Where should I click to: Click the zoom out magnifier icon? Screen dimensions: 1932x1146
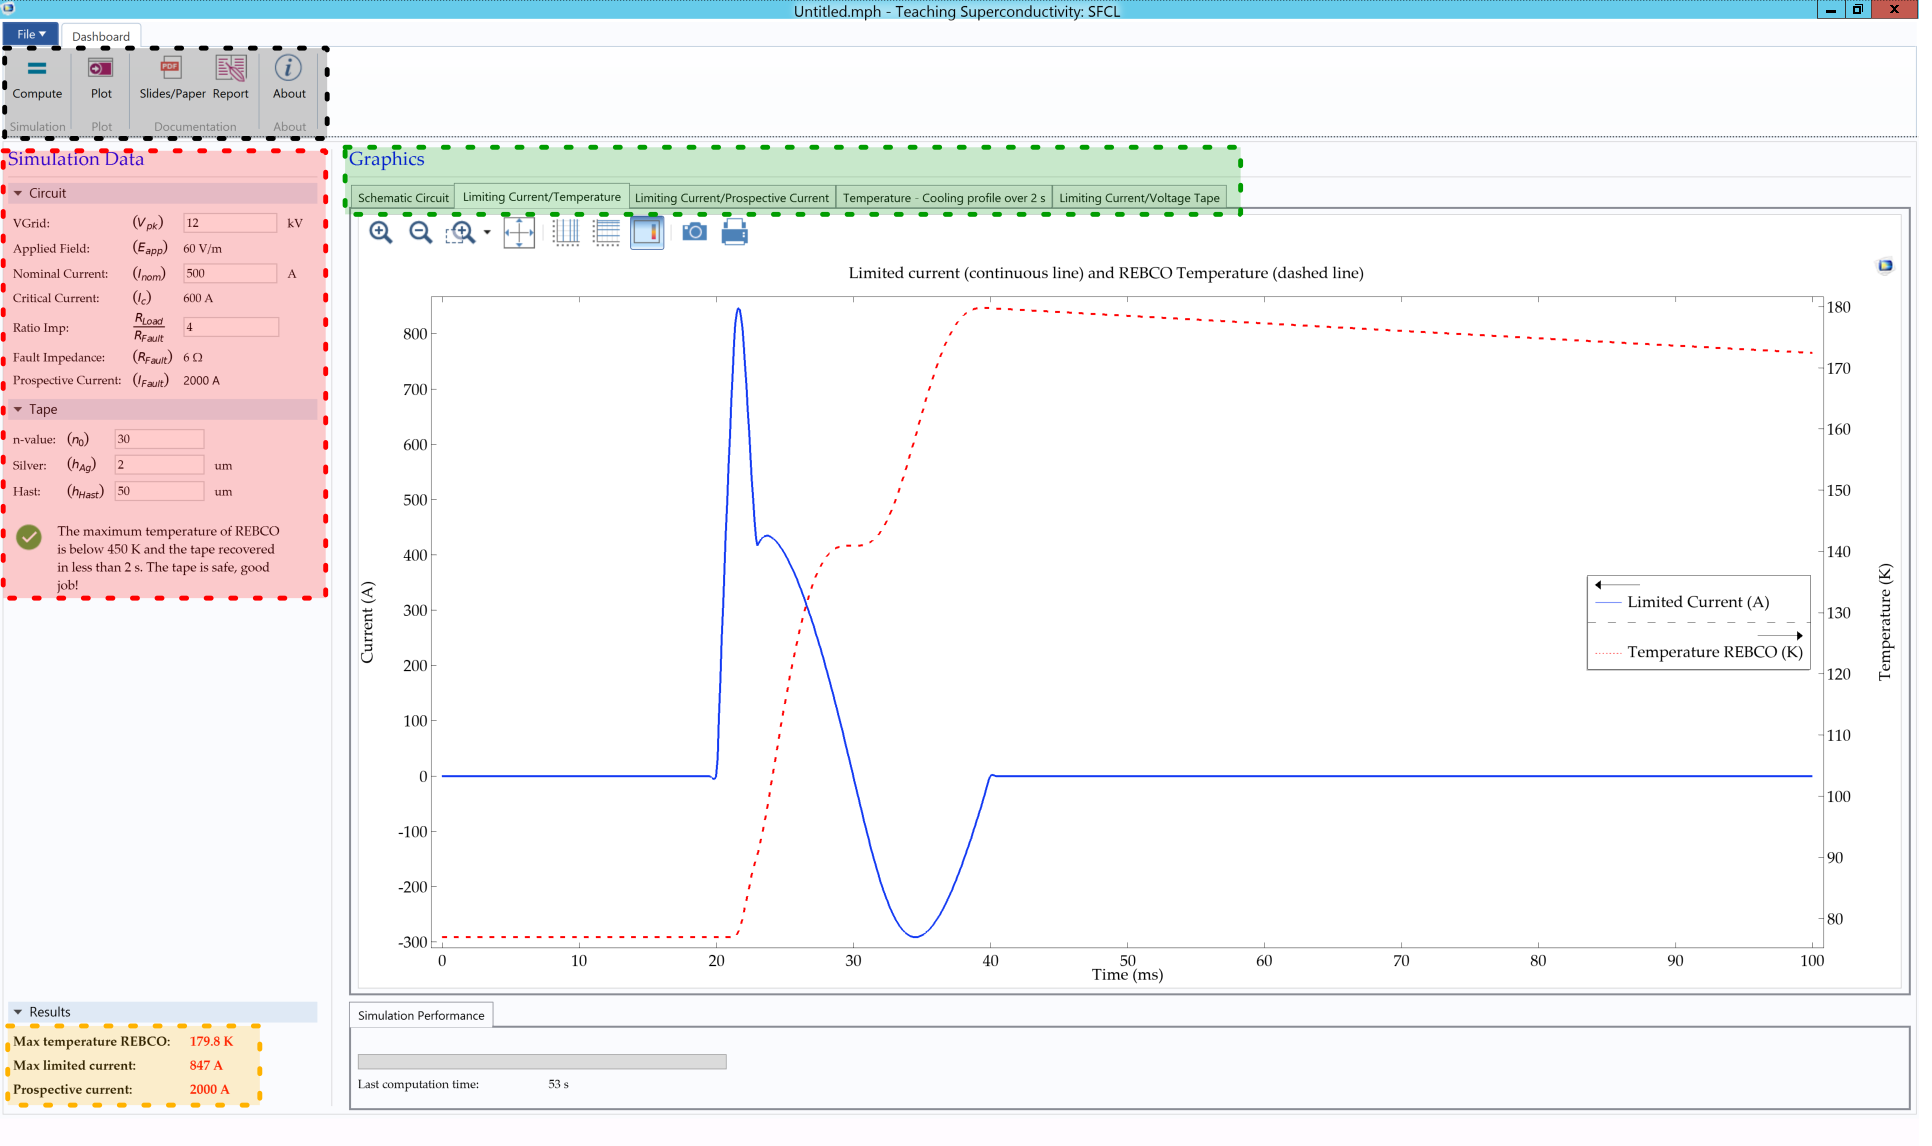(420, 232)
